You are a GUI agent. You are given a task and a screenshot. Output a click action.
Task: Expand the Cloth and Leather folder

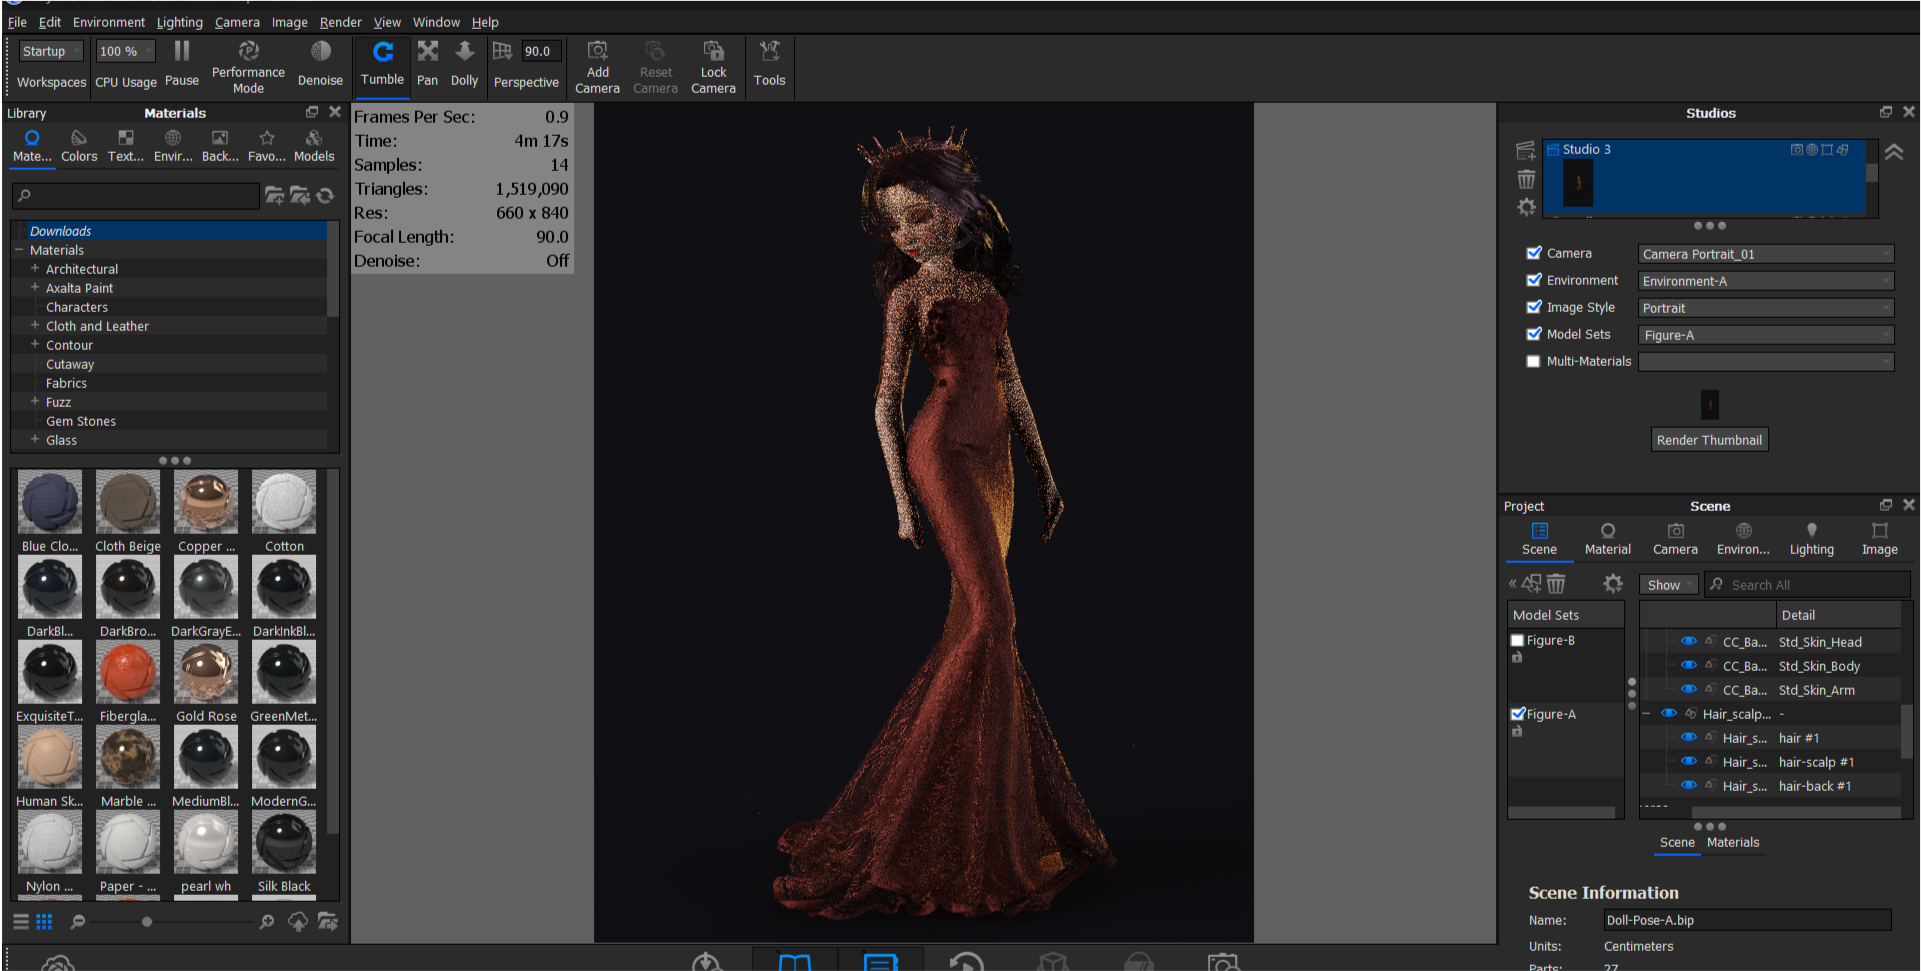(35, 325)
